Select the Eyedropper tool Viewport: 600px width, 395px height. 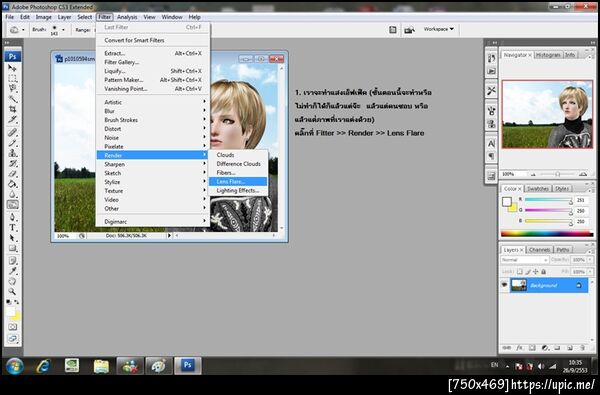12,271
